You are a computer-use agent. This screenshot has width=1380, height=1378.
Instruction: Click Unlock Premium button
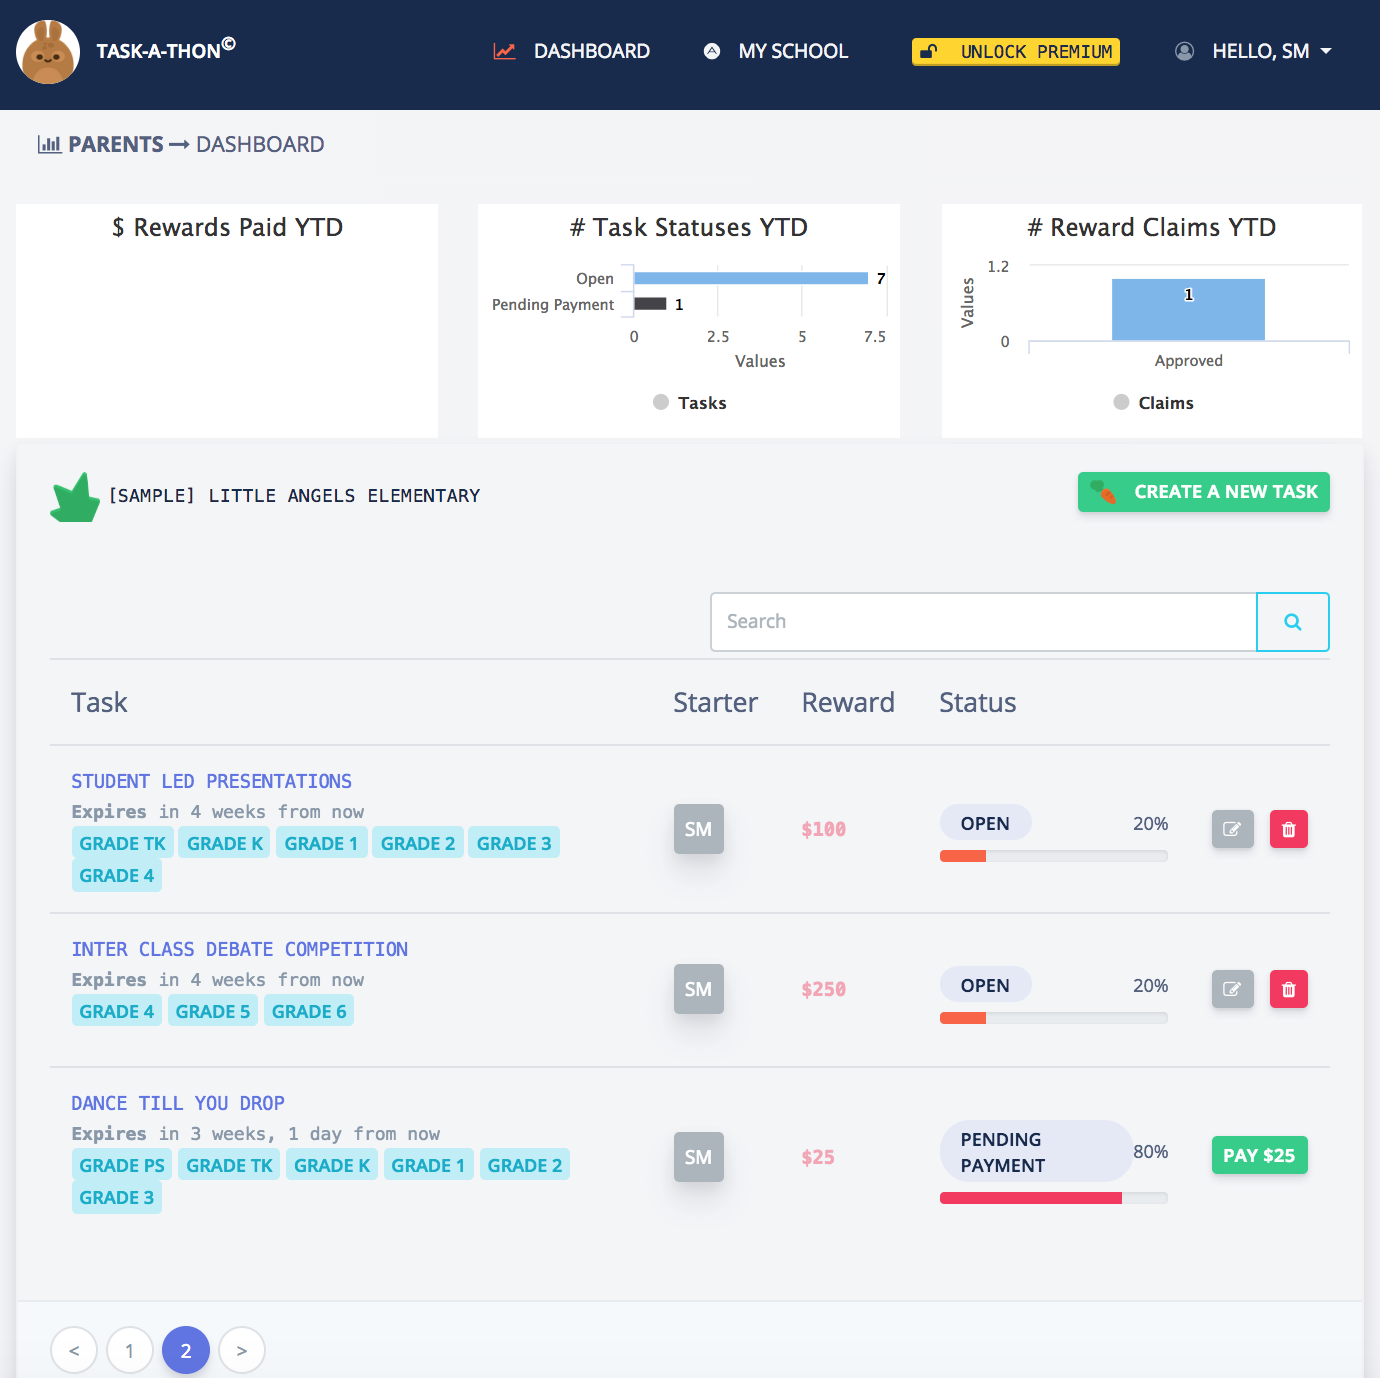pyautogui.click(x=1016, y=52)
